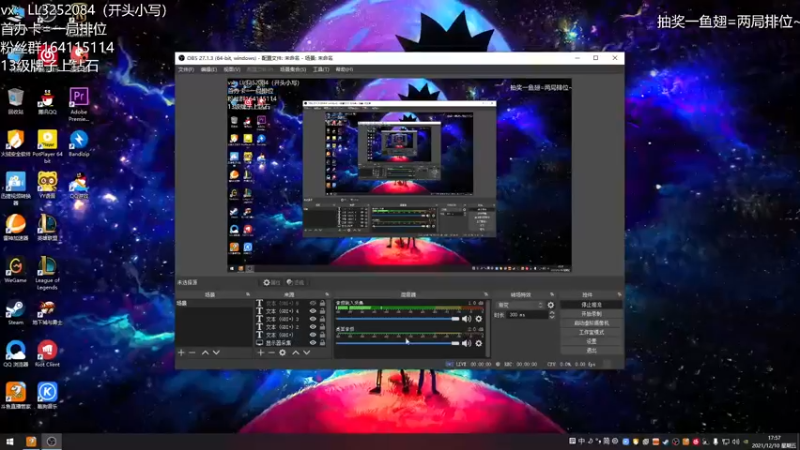Select the Recycle Bin desktop icon
800x450 pixels.
[x=16, y=101]
